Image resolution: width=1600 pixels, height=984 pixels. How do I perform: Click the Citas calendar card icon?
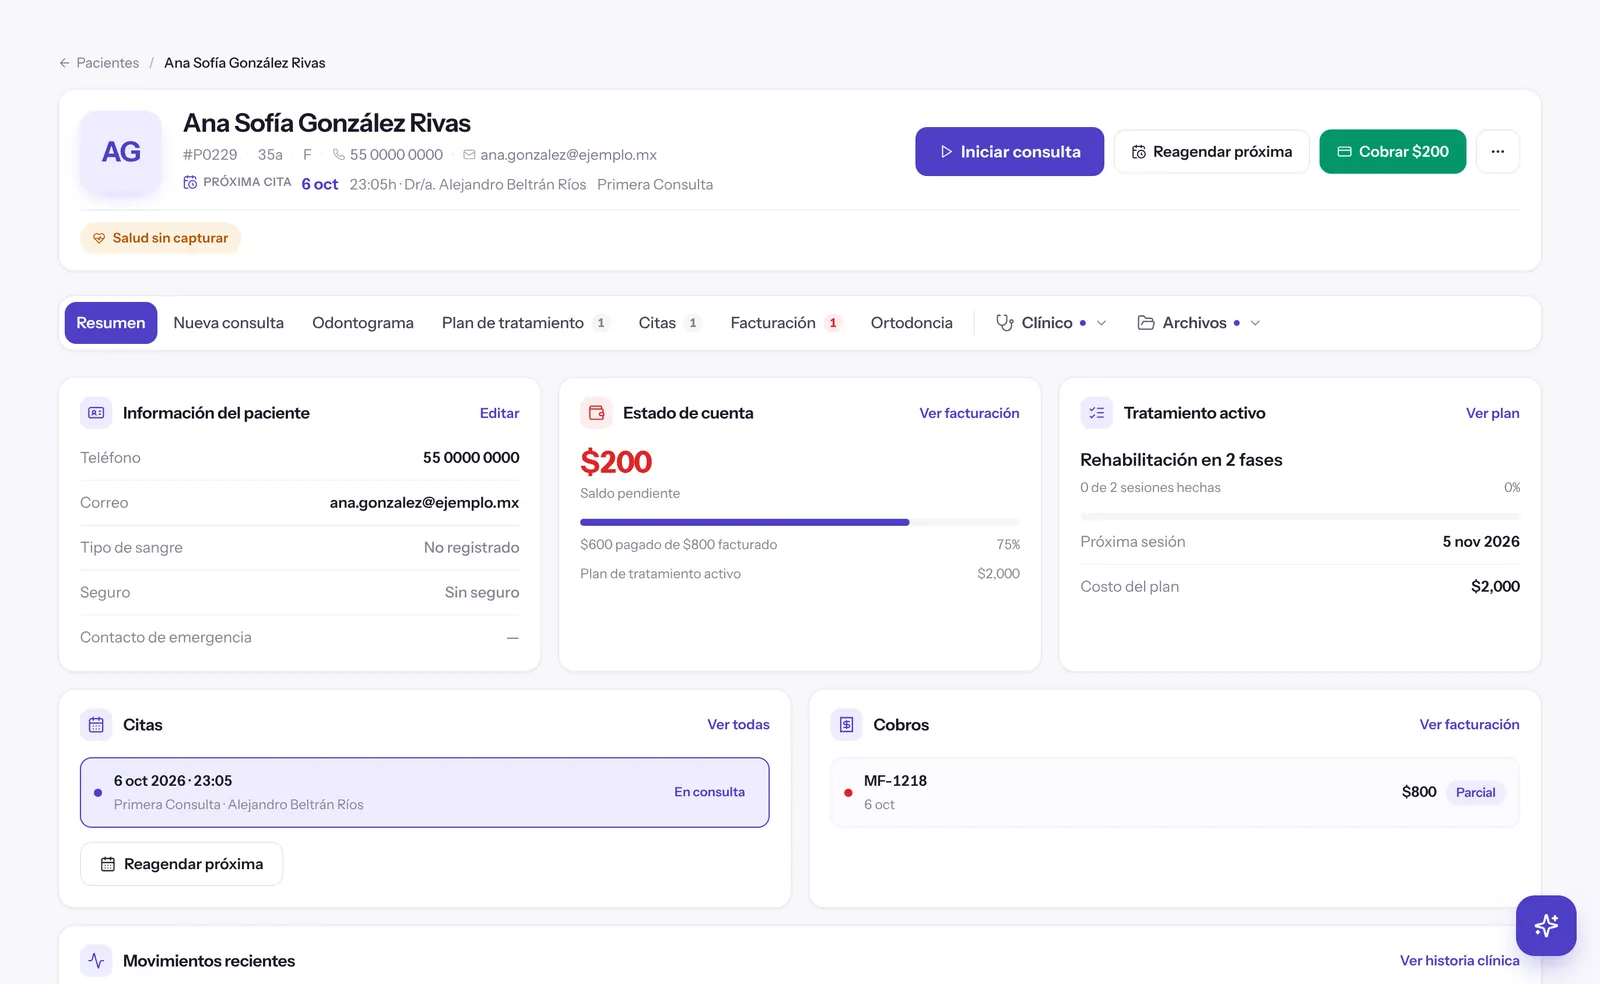point(96,725)
